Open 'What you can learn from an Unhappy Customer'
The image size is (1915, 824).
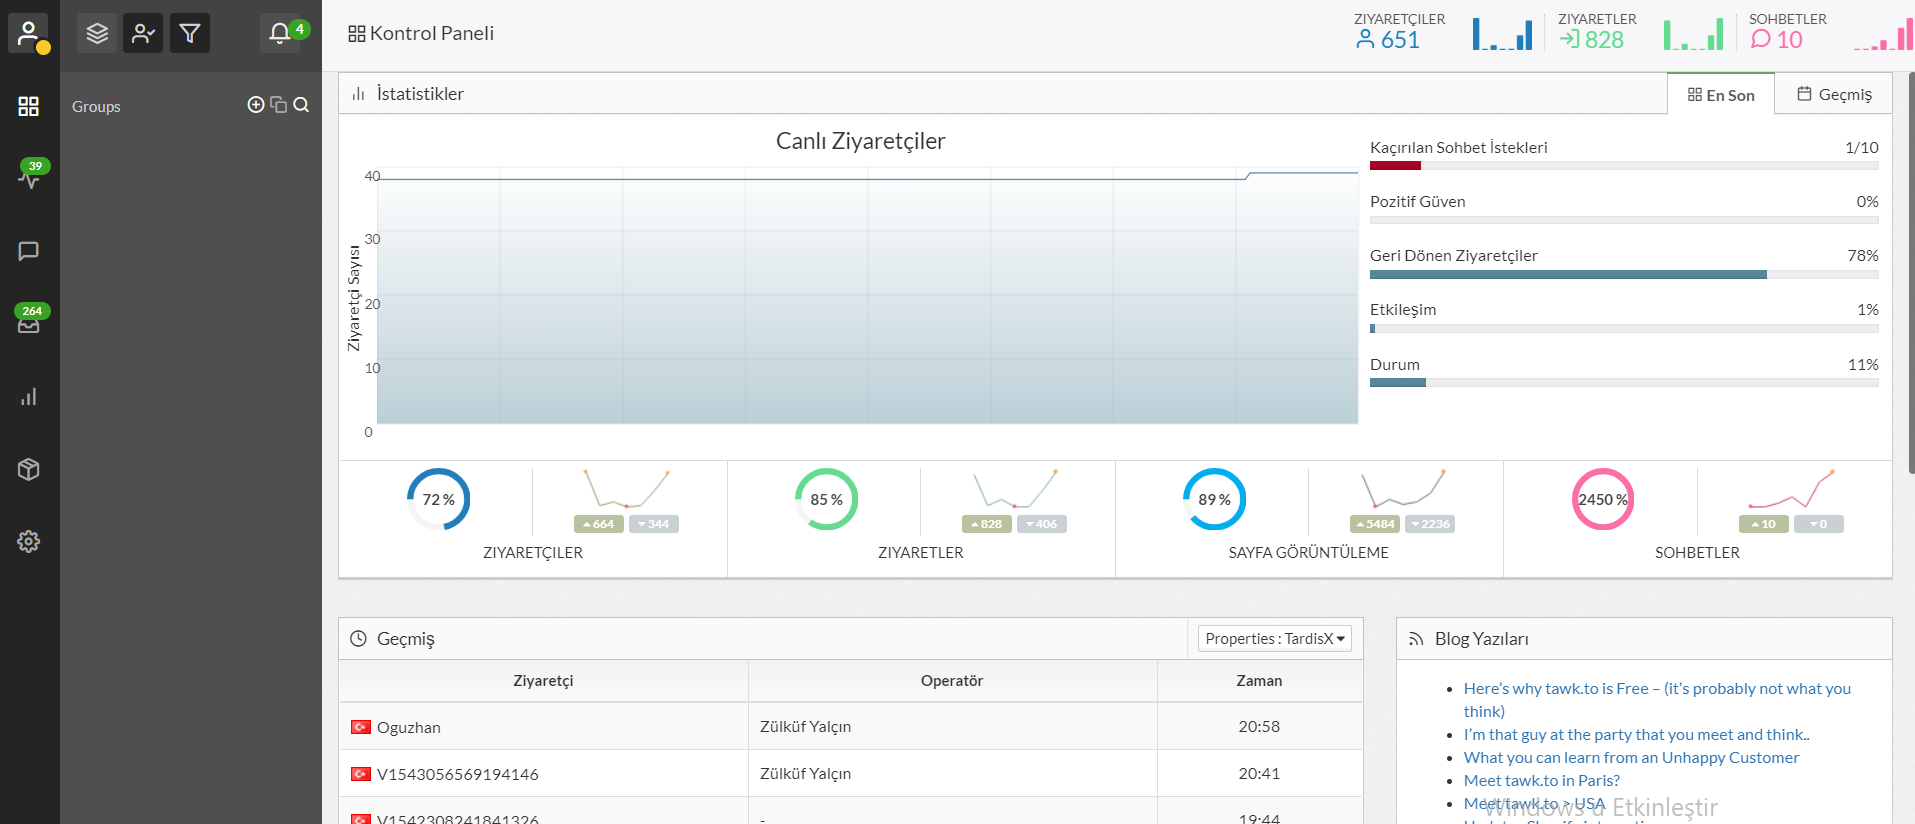point(1631,757)
